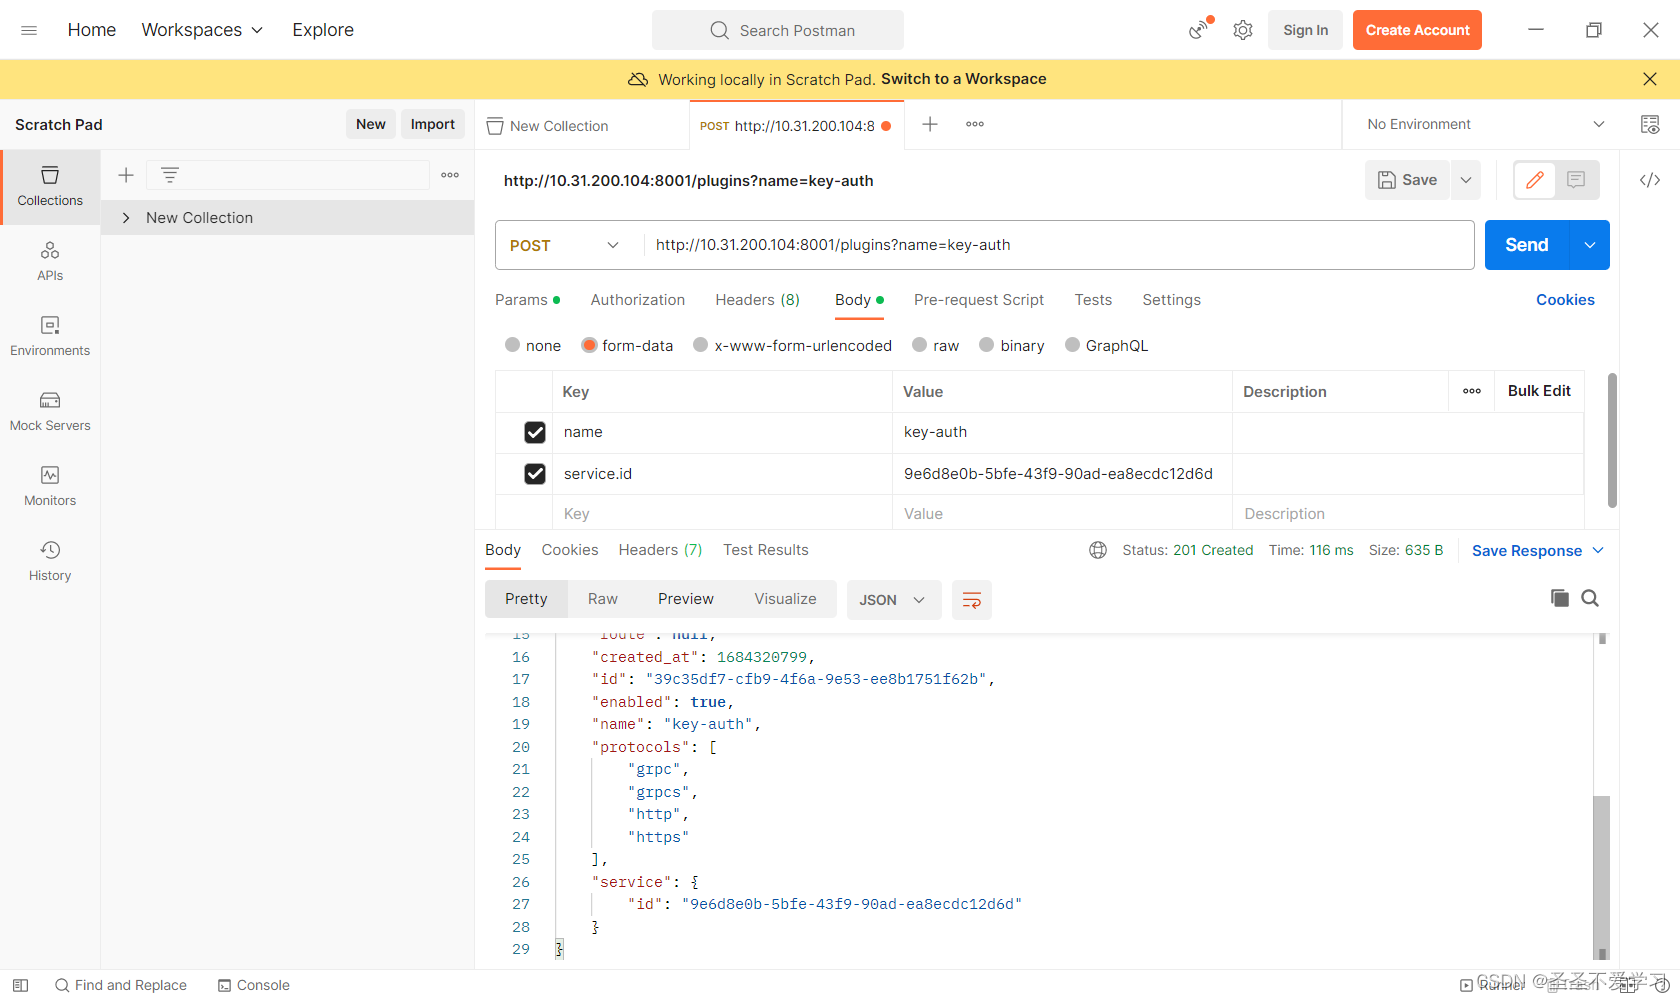Switch to the Visualize response view

pos(785,599)
